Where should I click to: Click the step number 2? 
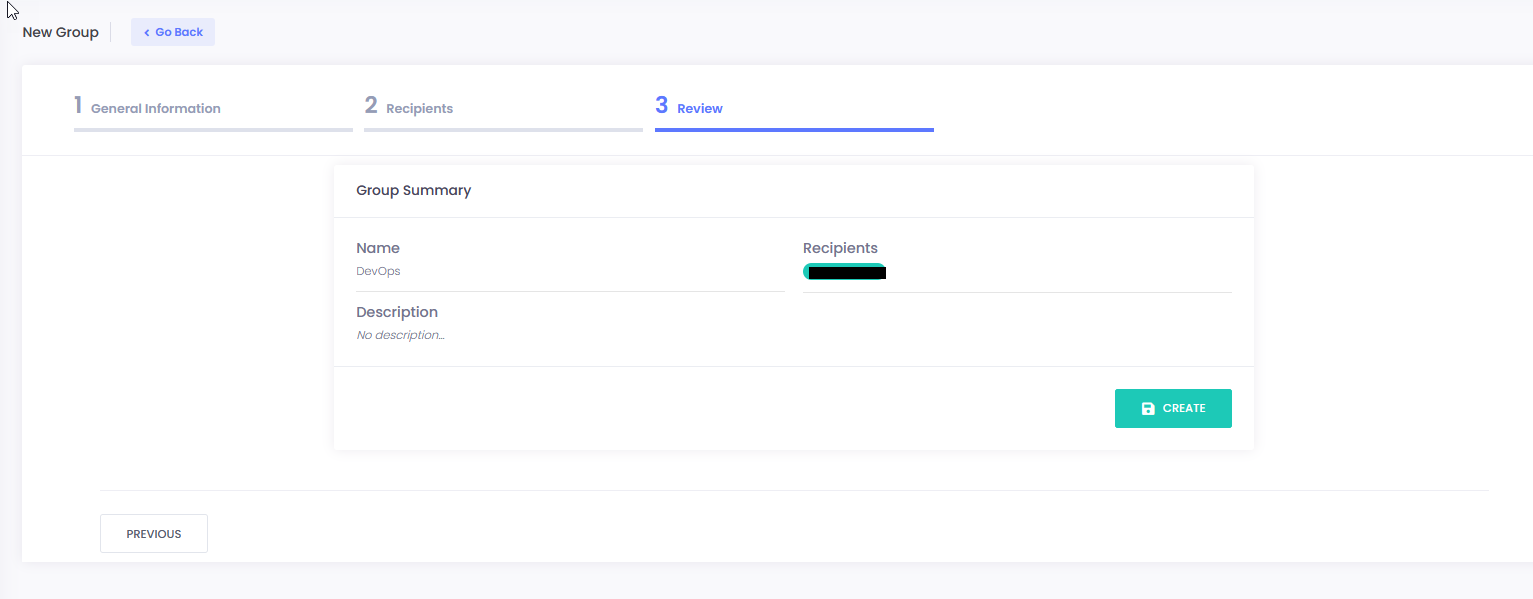[x=371, y=105]
